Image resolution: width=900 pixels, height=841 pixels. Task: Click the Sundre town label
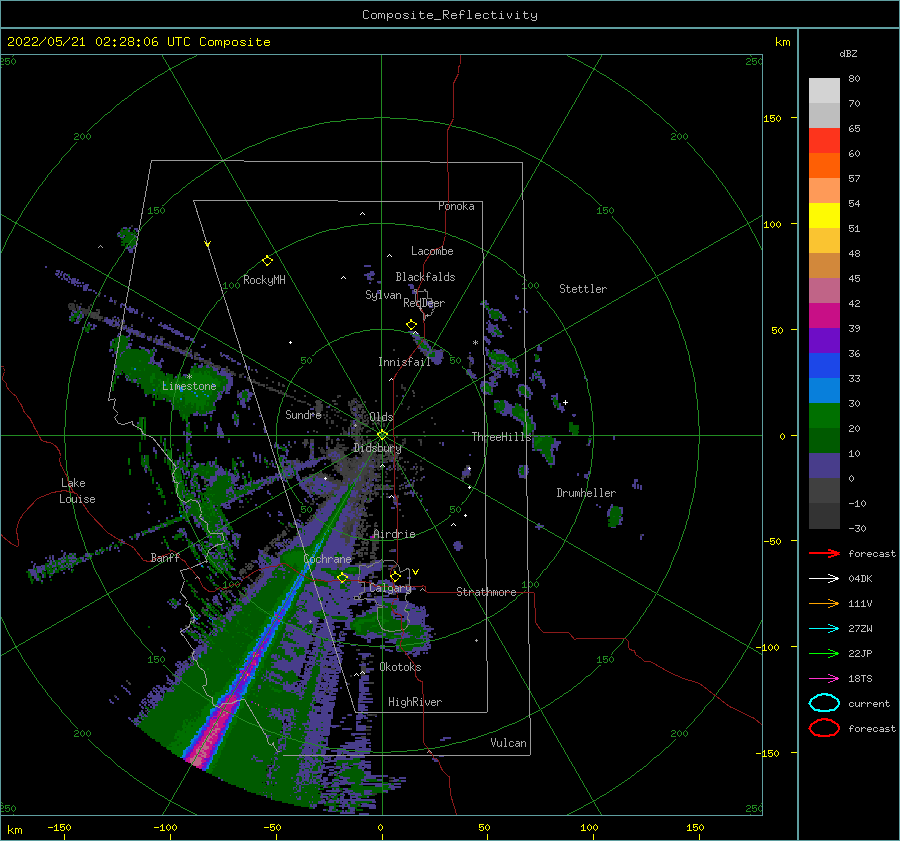(x=303, y=414)
